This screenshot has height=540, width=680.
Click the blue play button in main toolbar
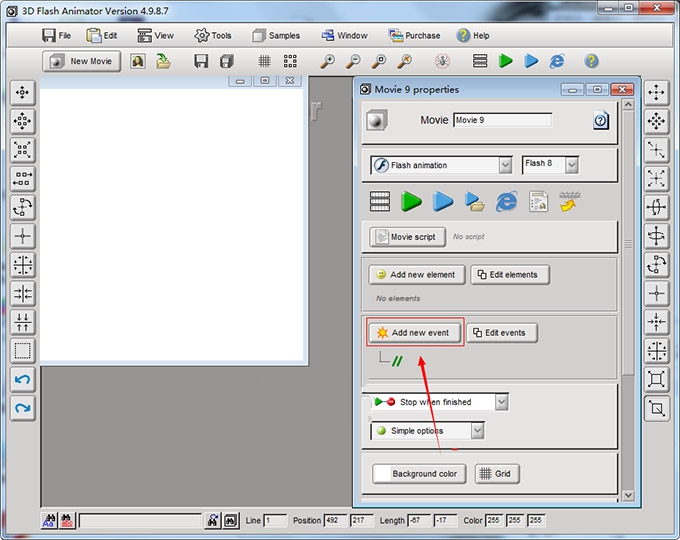[x=531, y=61]
